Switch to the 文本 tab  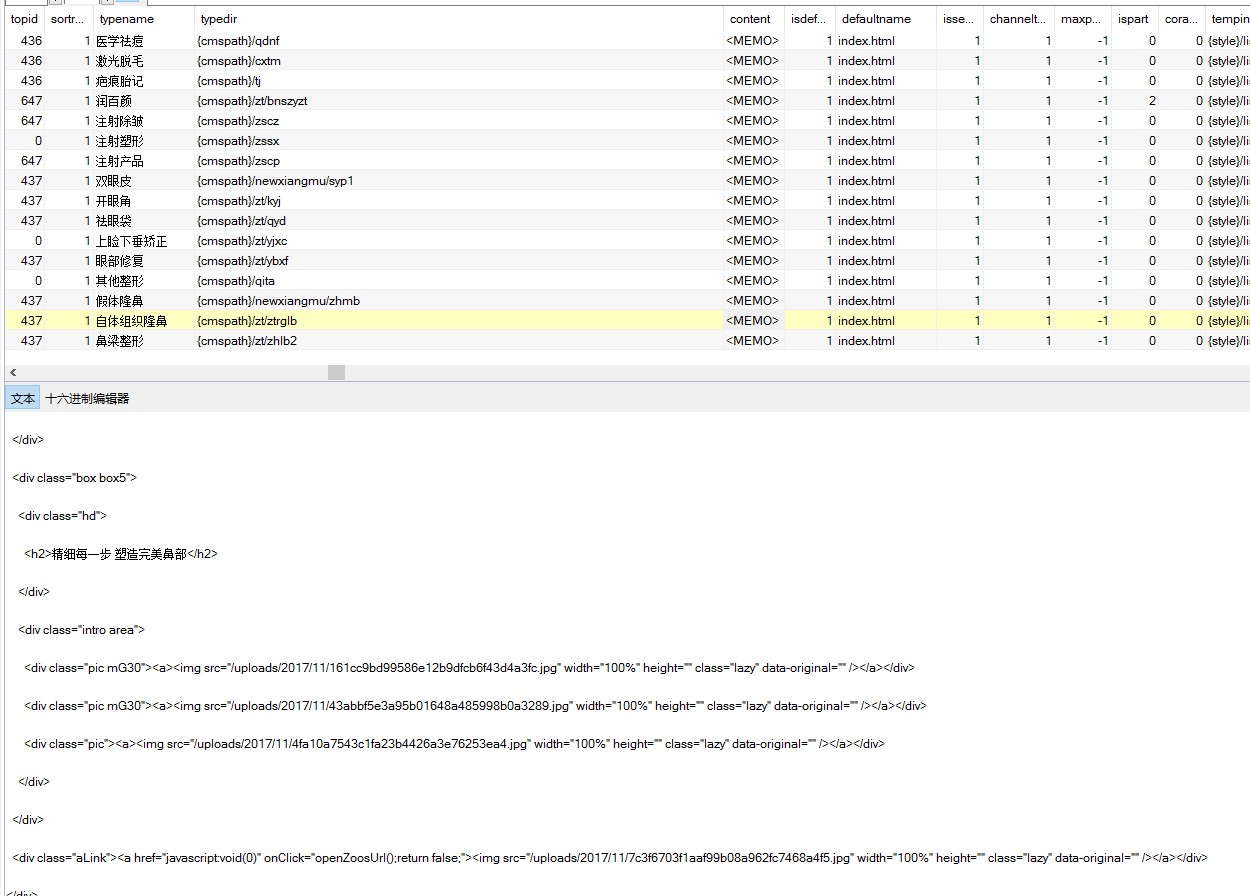point(22,398)
